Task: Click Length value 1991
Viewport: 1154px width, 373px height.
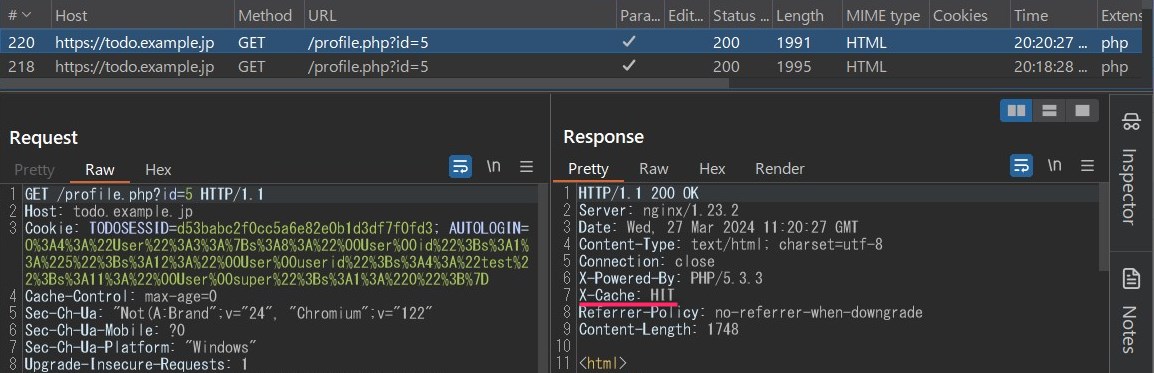Action: click(x=794, y=43)
